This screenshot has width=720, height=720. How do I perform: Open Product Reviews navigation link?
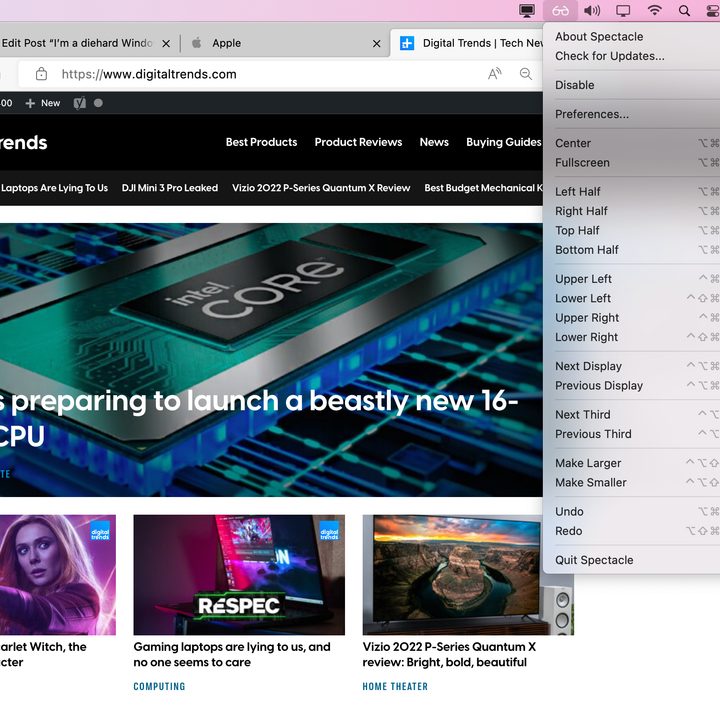pos(358,142)
